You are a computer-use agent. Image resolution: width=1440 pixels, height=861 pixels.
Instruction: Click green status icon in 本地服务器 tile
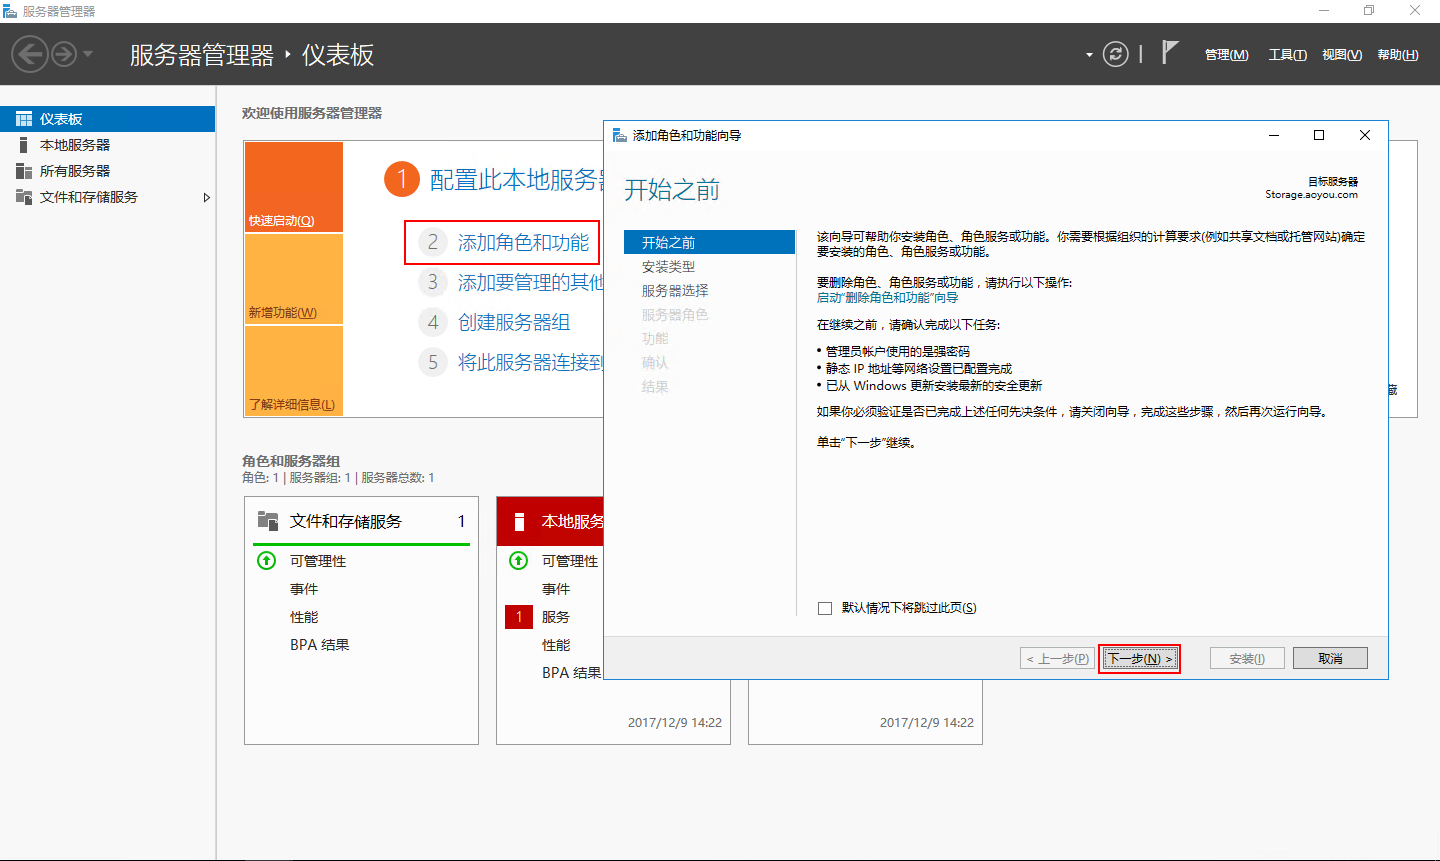[519, 560]
